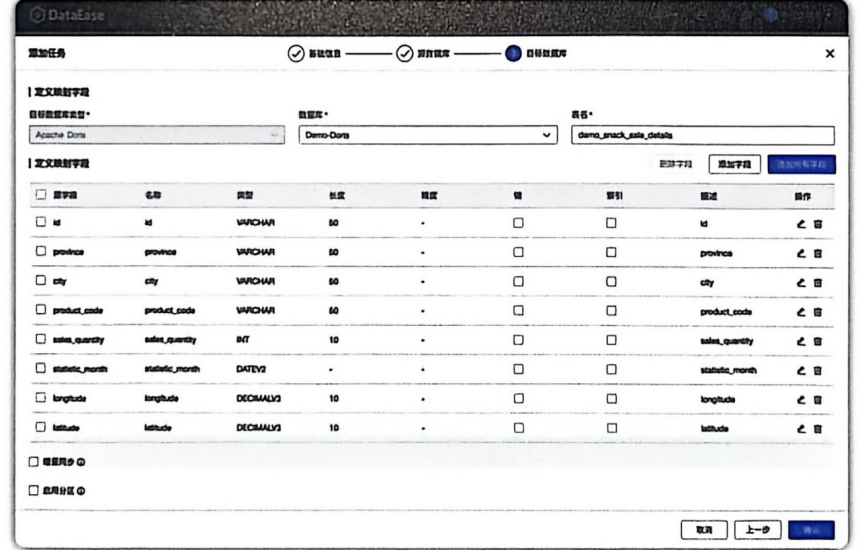Delete the product_code field row

(818, 312)
